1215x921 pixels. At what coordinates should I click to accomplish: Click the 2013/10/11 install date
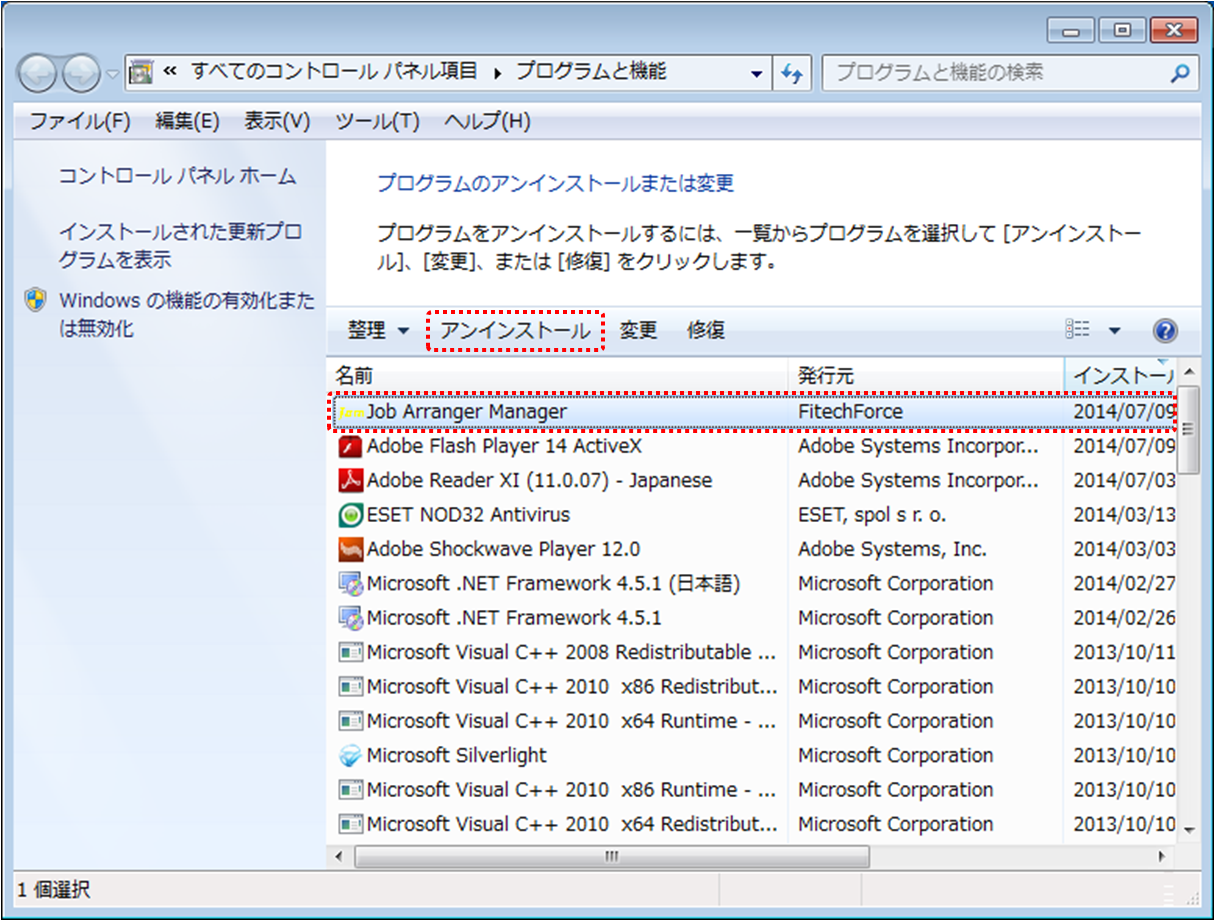[x=1124, y=652]
